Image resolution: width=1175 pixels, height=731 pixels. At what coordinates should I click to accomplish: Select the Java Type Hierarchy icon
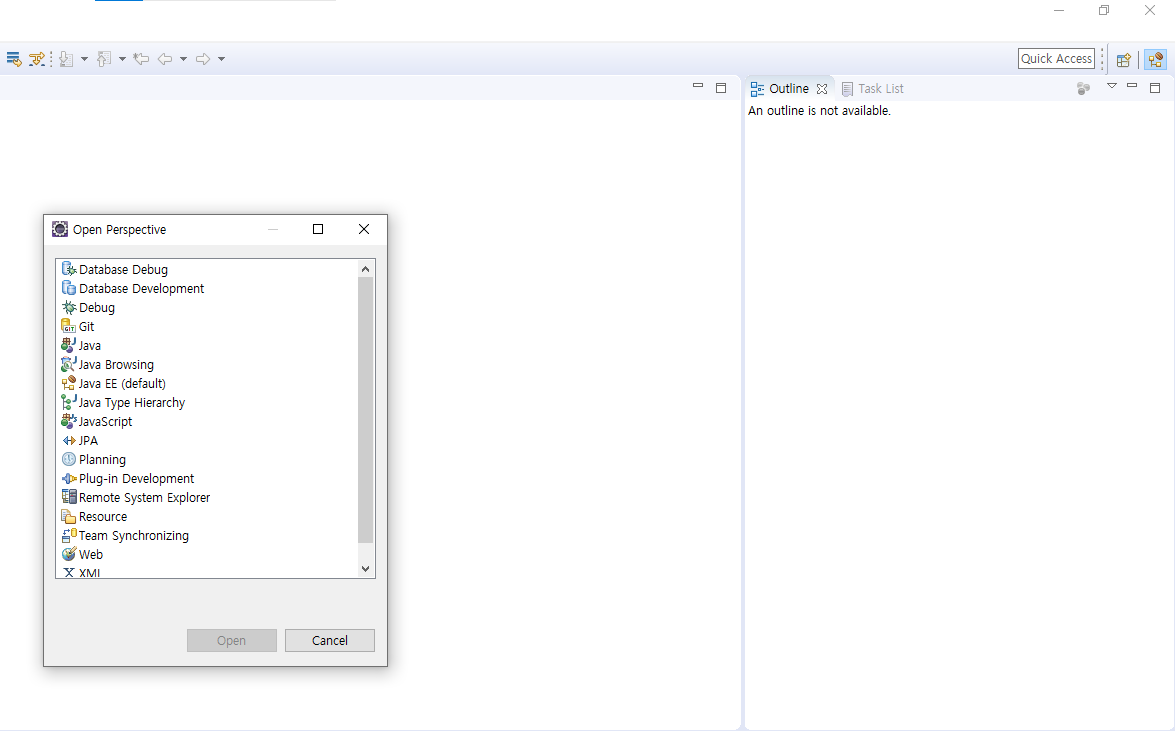pos(68,402)
